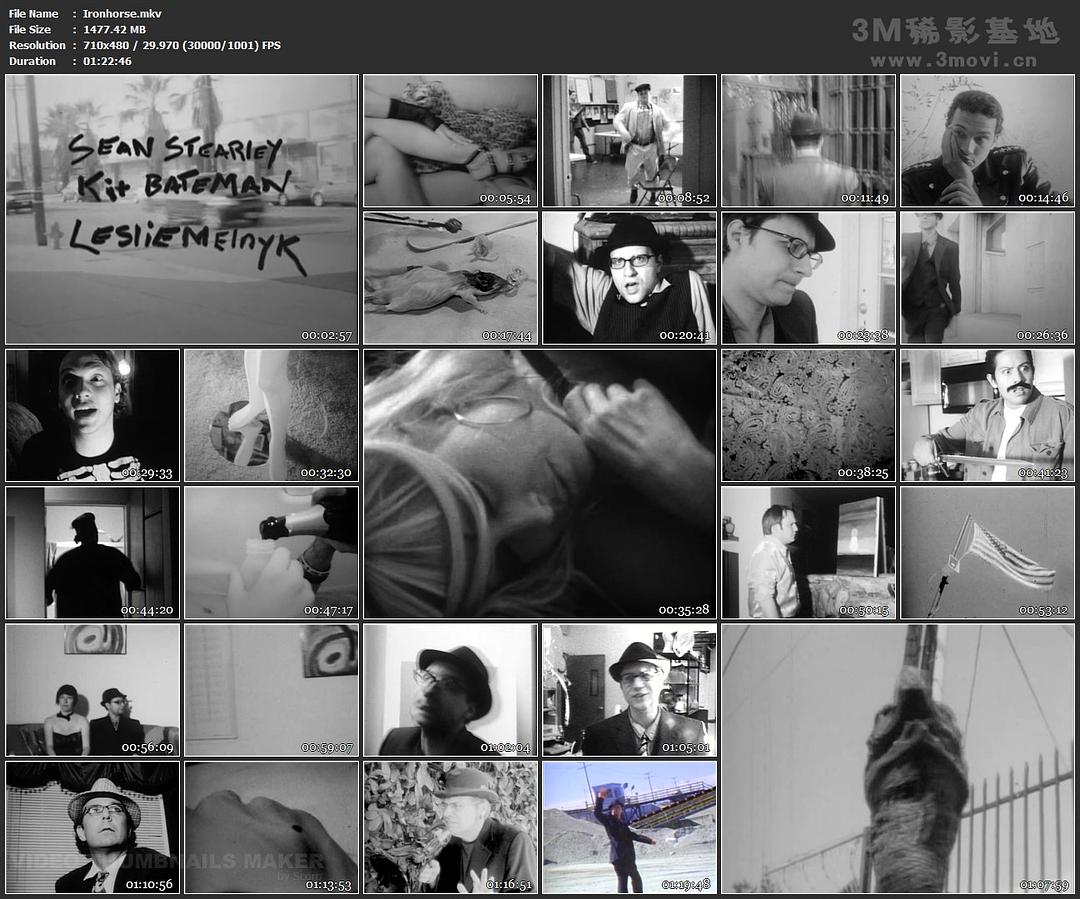1080x899 pixels.
Task: Open the man in suit frame 00:26:36
Action: click(x=987, y=277)
